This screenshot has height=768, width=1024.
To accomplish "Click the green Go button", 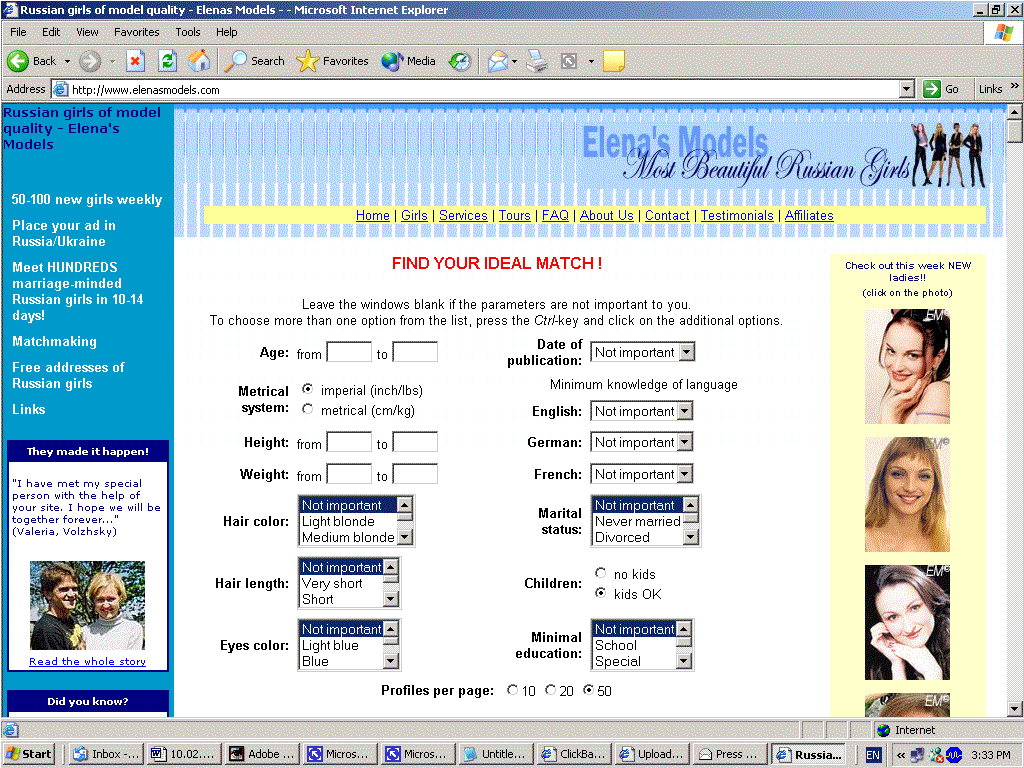I will click(x=941, y=89).
